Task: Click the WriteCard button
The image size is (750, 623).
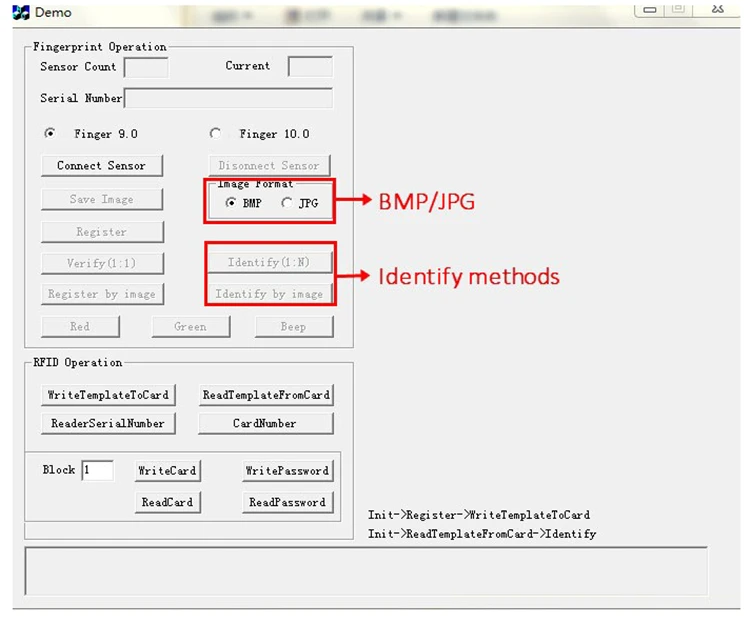Action: pyautogui.click(x=167, y=471)
